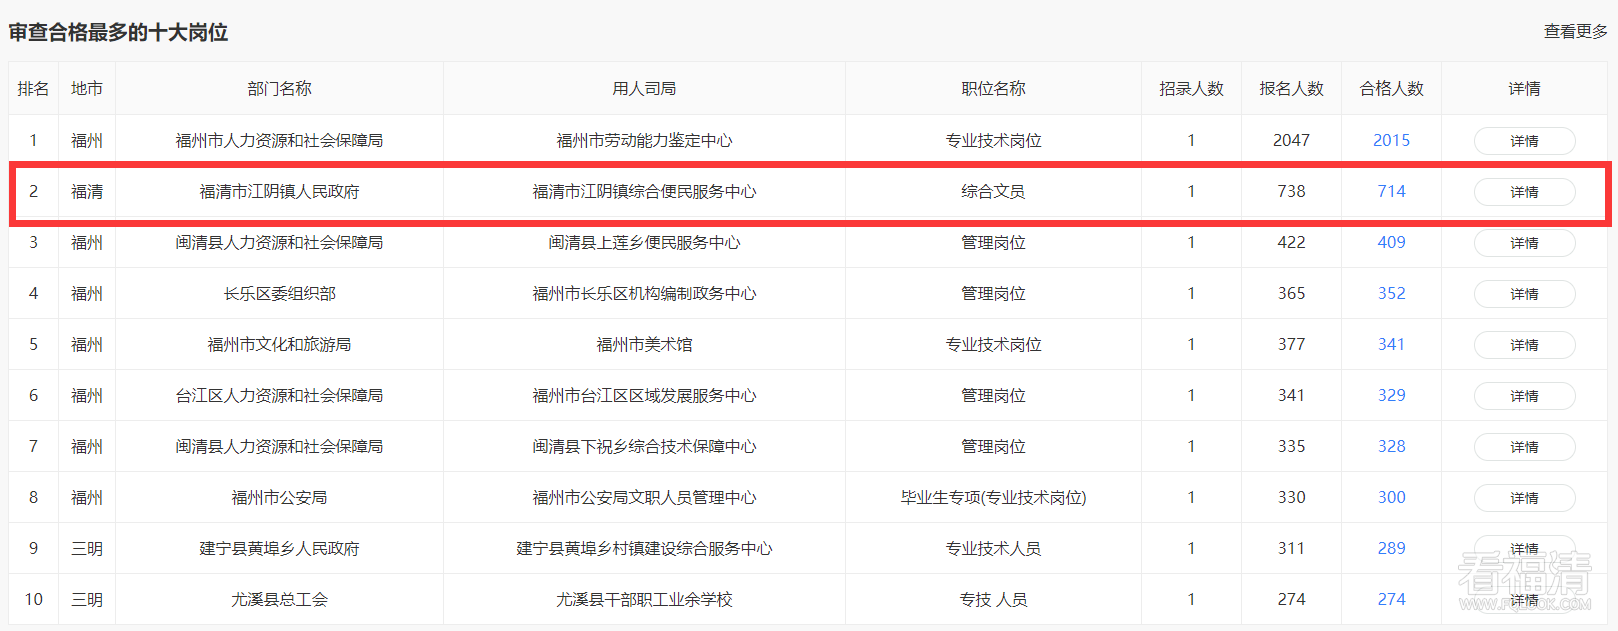Click 闽清县下祝乡综合技术保障中心 cell
This screenshot has width=1618, height=631.
644,446
